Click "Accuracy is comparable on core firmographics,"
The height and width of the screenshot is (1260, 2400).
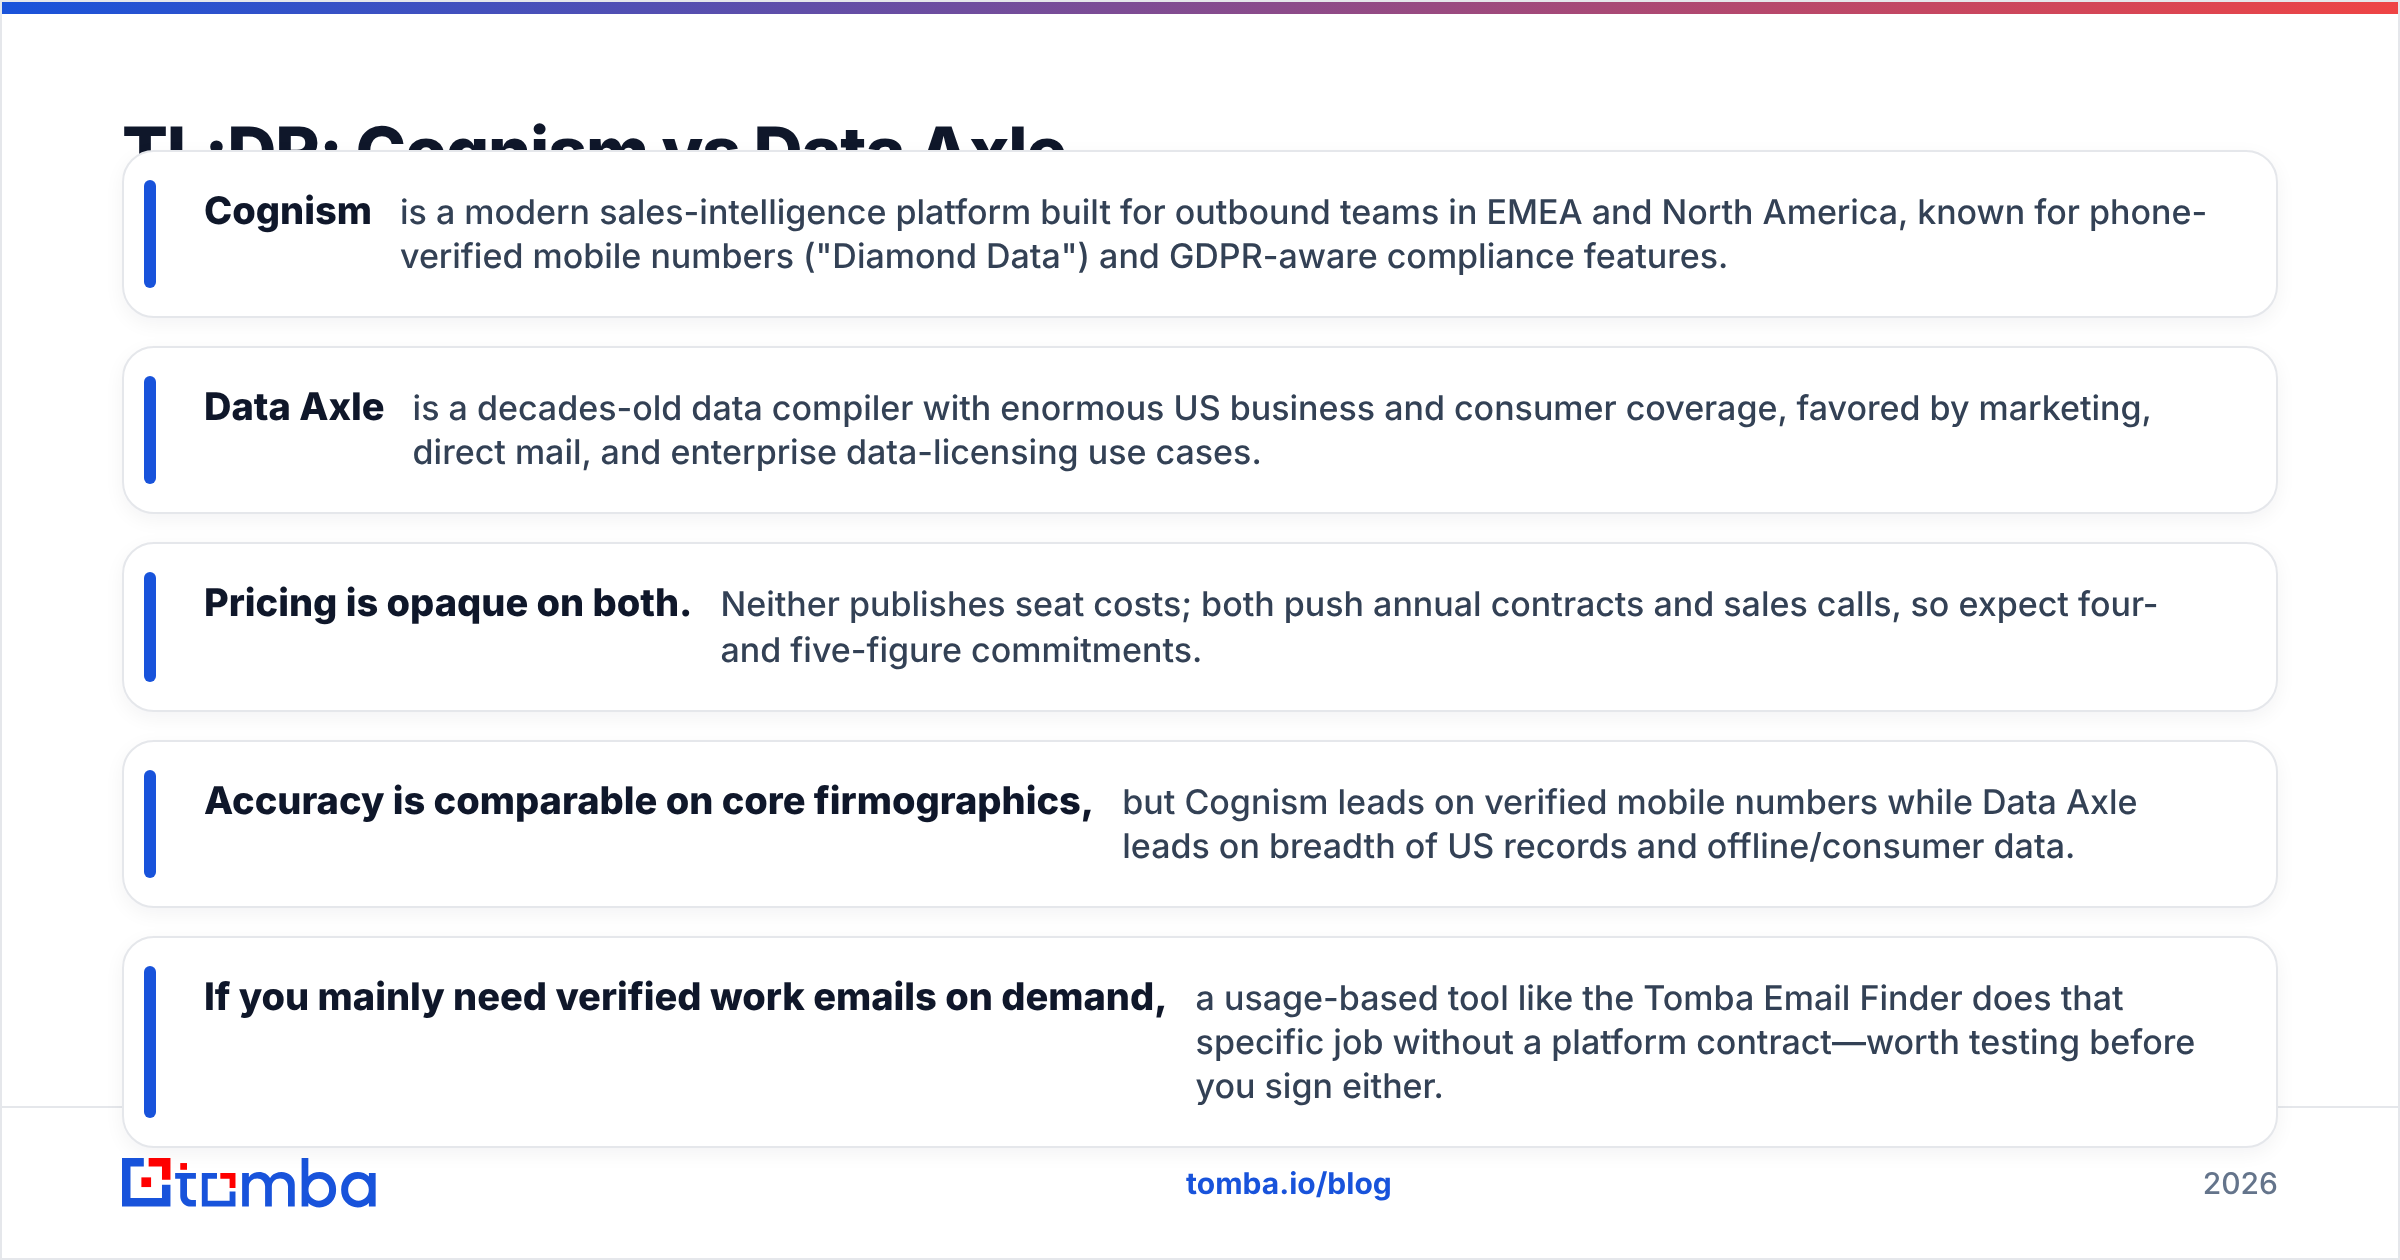[648, 802]
